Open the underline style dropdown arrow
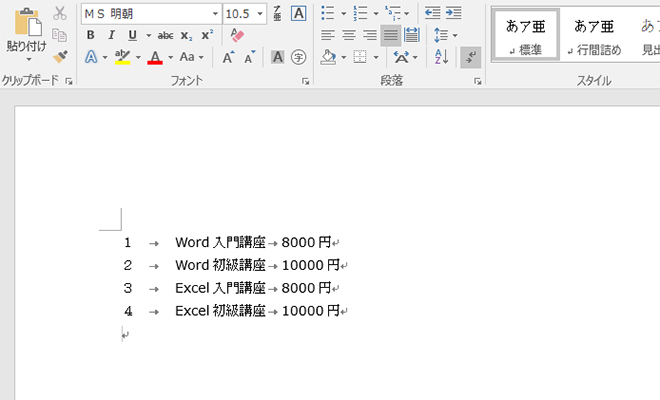The image size is (660, 400). pyautogui.click(x=149, y=35)
